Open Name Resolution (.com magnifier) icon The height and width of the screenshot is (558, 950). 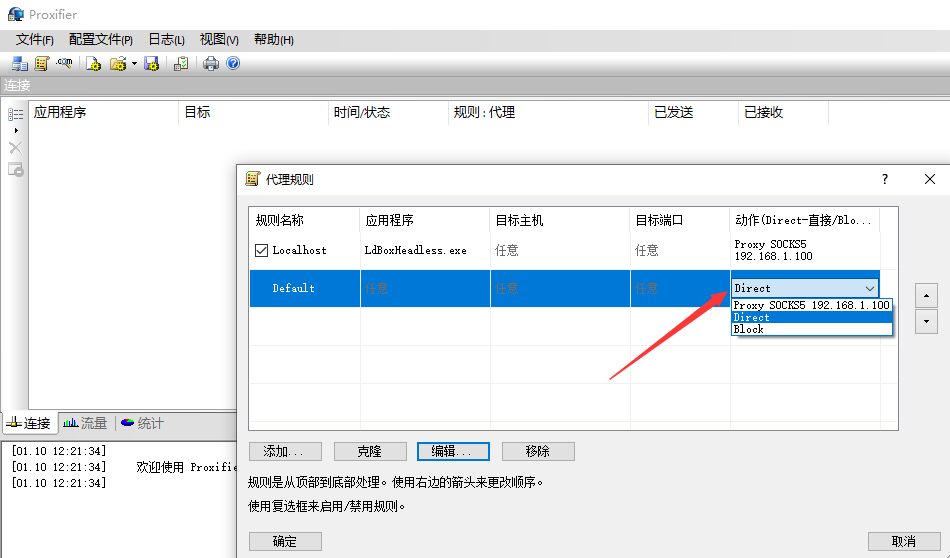(x=64, y=62)
